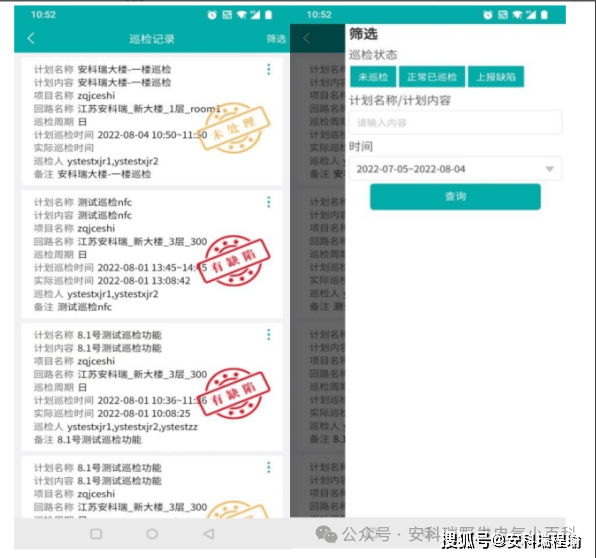596x558 pixels.
Task: Tap the back arrow beside 巡检记录
Action: (31, 38)
